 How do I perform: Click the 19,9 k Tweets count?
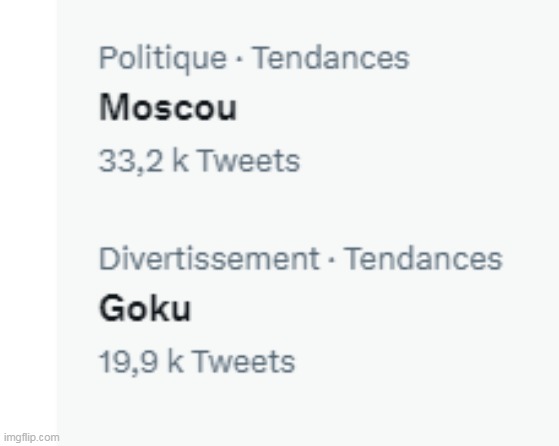(197, 362)
